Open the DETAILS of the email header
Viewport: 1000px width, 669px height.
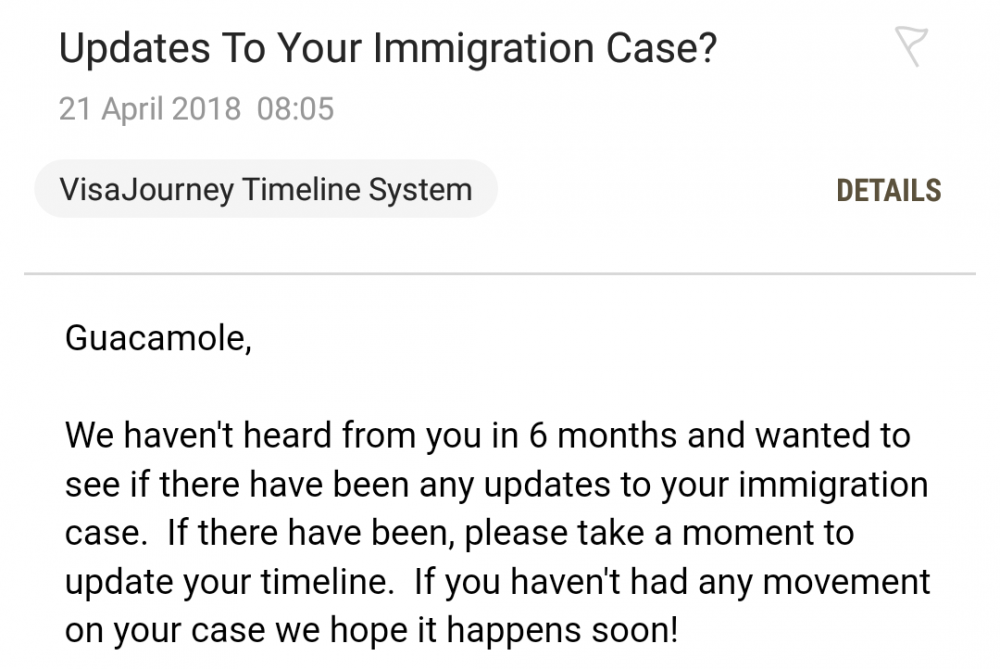point(888,191)
